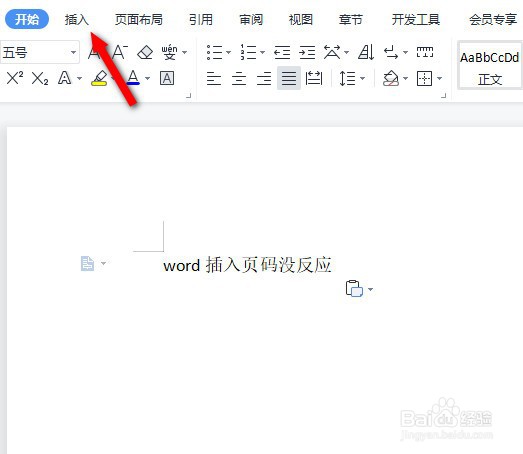This screenshot has width=523, height=454.
Task: Expand the line spacing dropdown arrow
Action: pyautogui.click(x=363, y=78)
